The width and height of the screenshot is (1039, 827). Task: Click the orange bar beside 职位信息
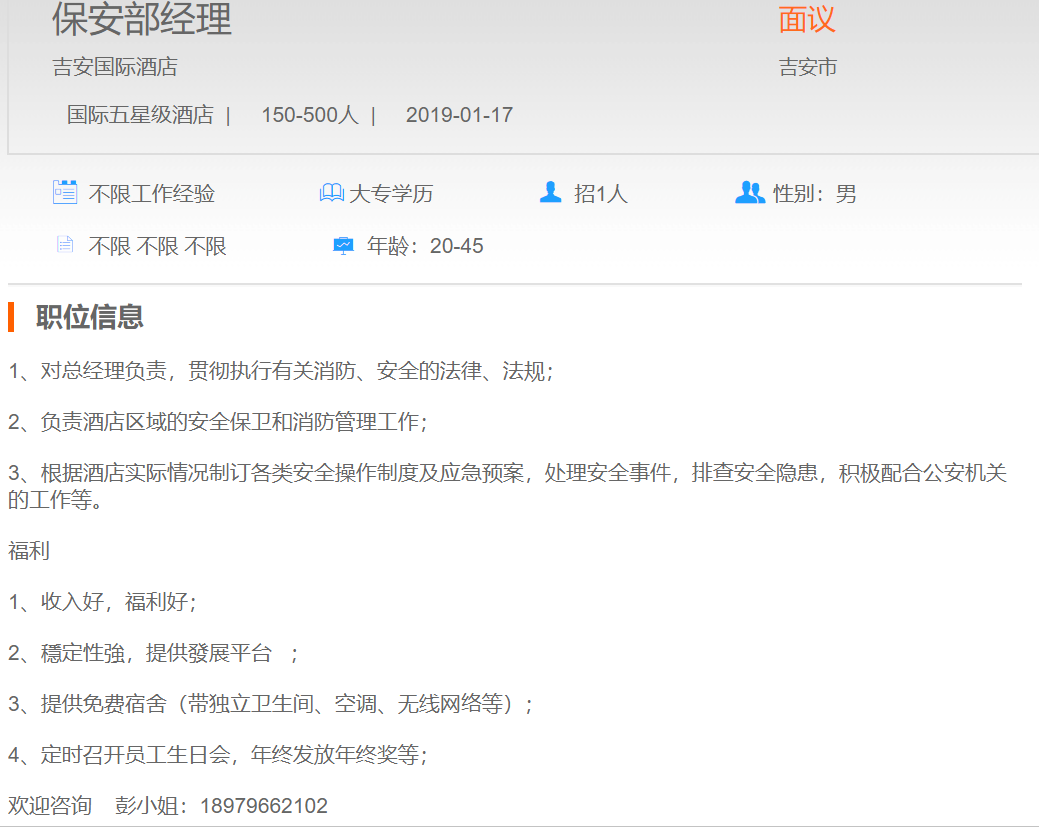(11, 317)
